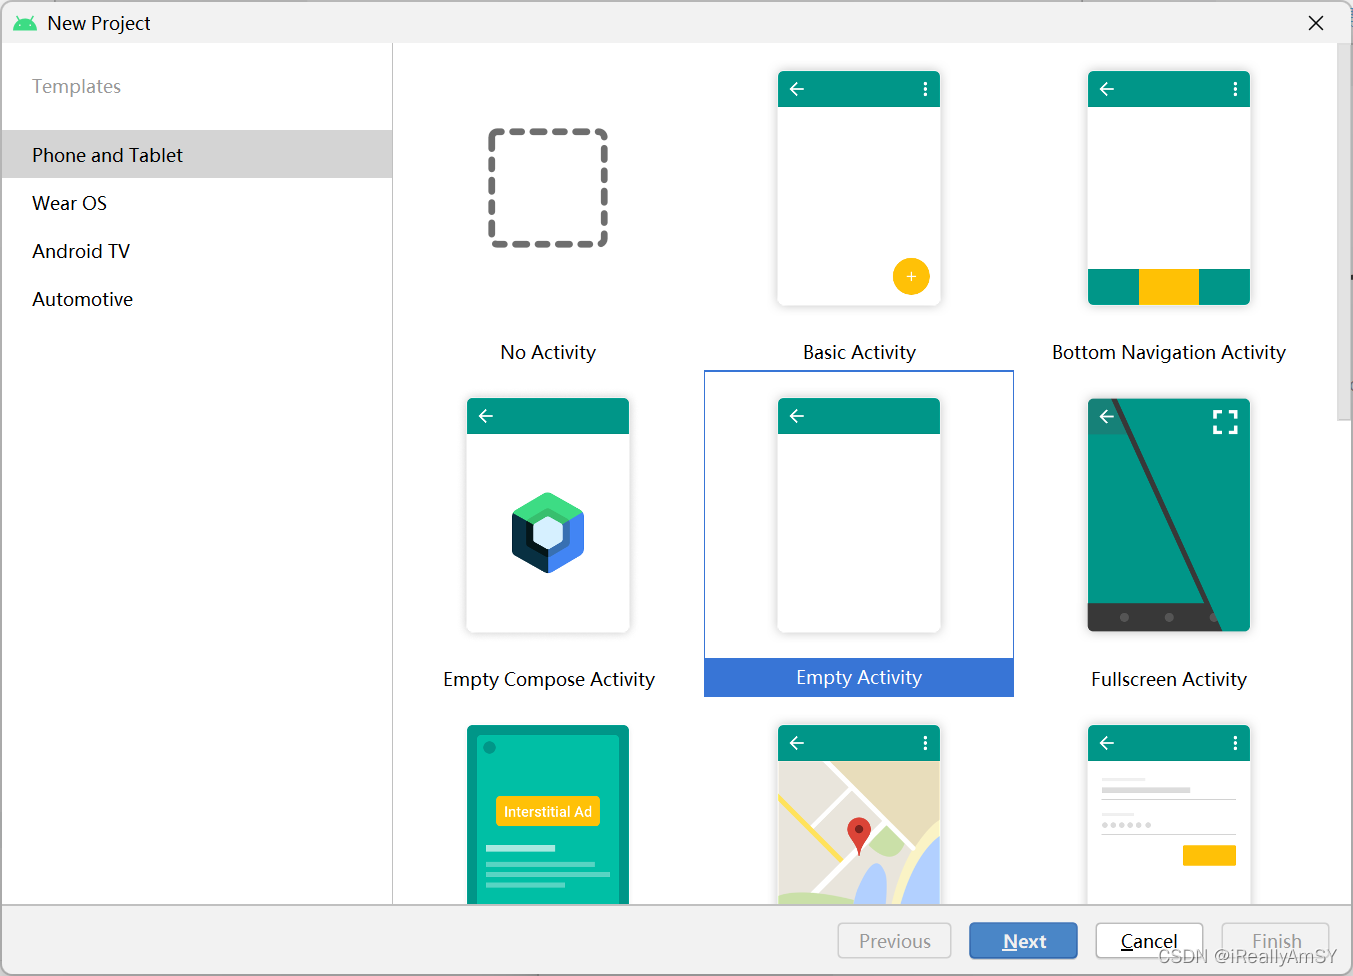Viewport: 1353px width, 976px height.
Task: Choose the Fullscreen Activity template thumbnail
Action: 1169,515
